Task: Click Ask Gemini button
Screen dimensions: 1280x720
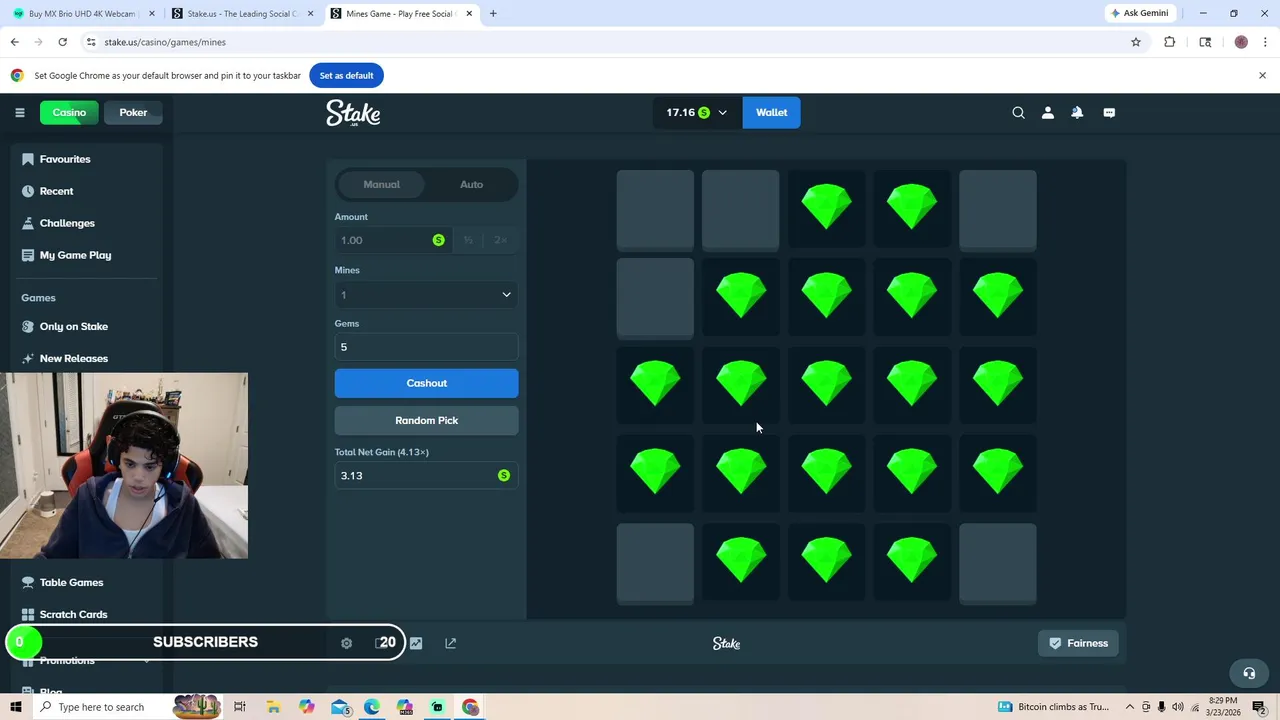Action: (1139, 13)
